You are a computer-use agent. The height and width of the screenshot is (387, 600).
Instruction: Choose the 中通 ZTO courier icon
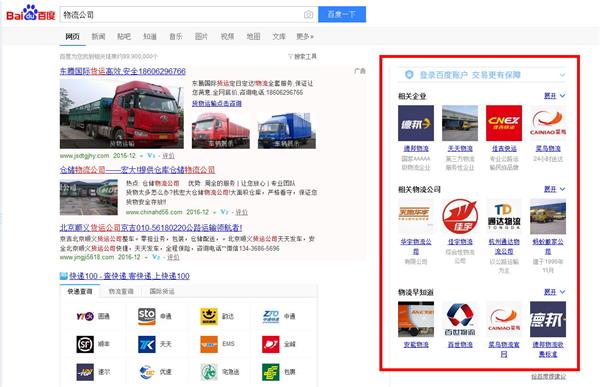click(271, 316)
